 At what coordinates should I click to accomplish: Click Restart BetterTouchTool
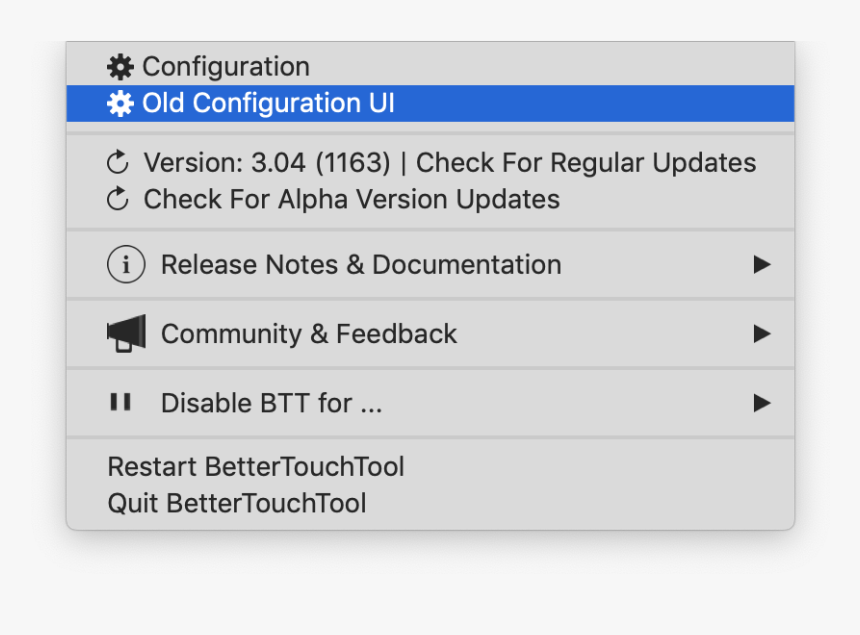click(256, 467)
